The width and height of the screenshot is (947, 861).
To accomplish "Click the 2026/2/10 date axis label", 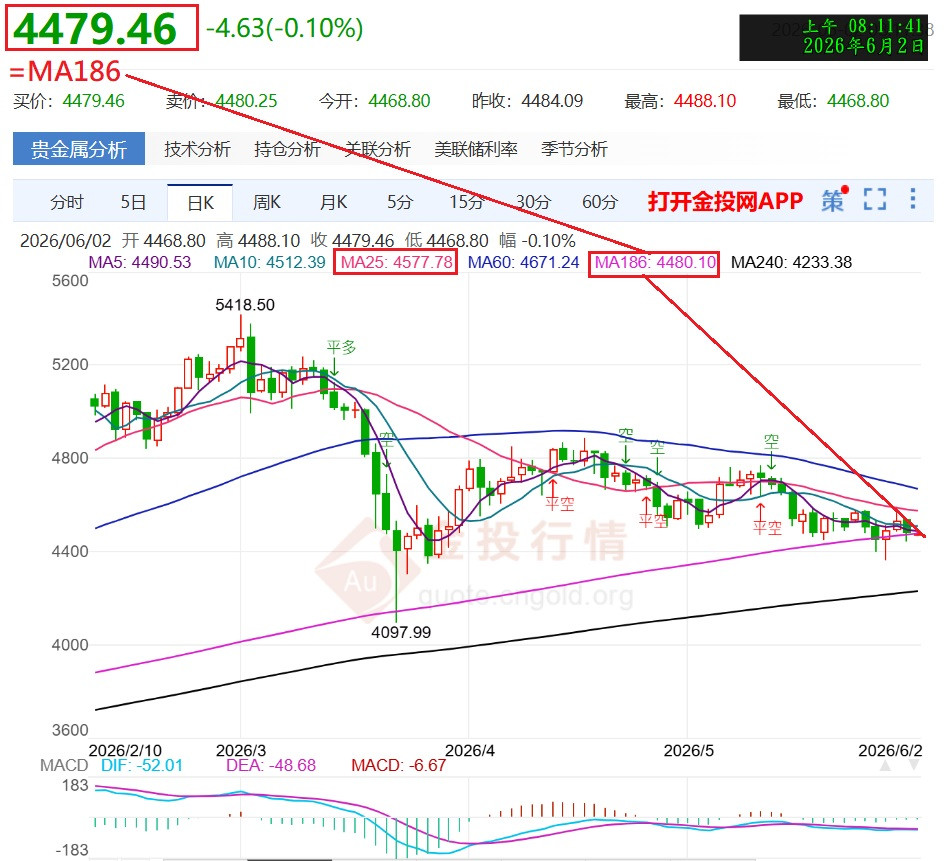I will (x=125, y=751).
